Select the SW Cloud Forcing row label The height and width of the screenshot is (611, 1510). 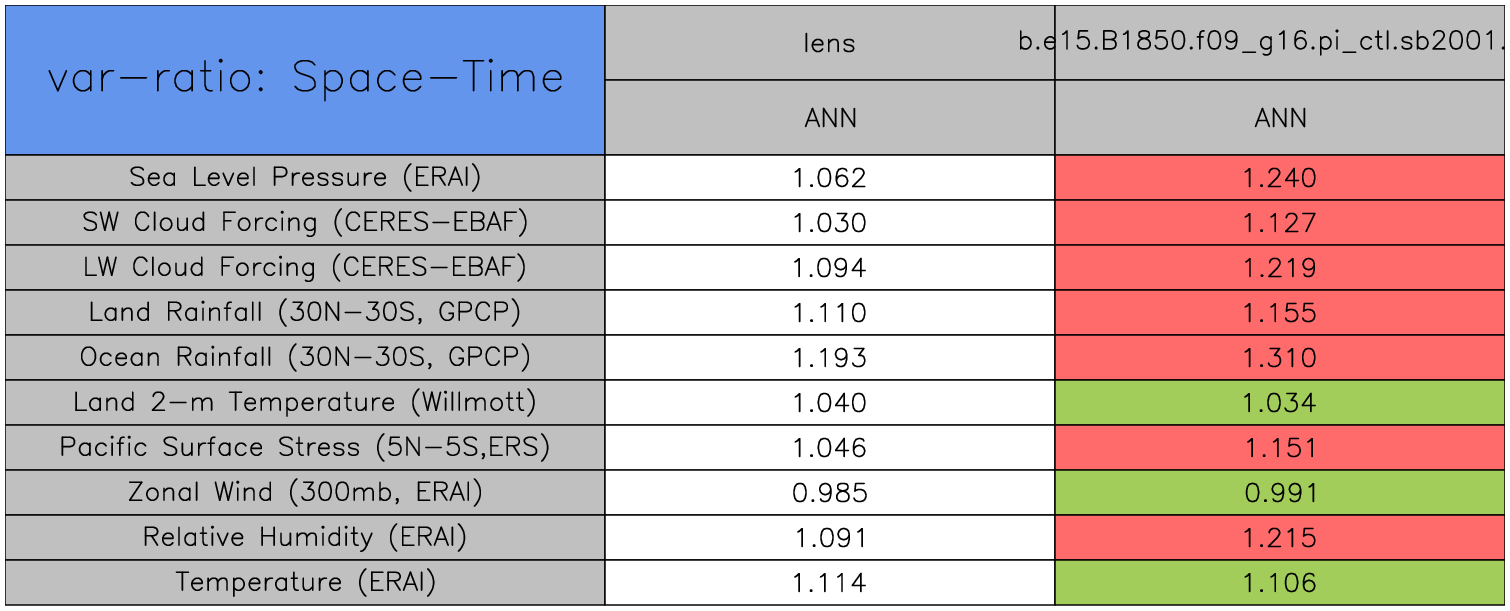[305, 222]
